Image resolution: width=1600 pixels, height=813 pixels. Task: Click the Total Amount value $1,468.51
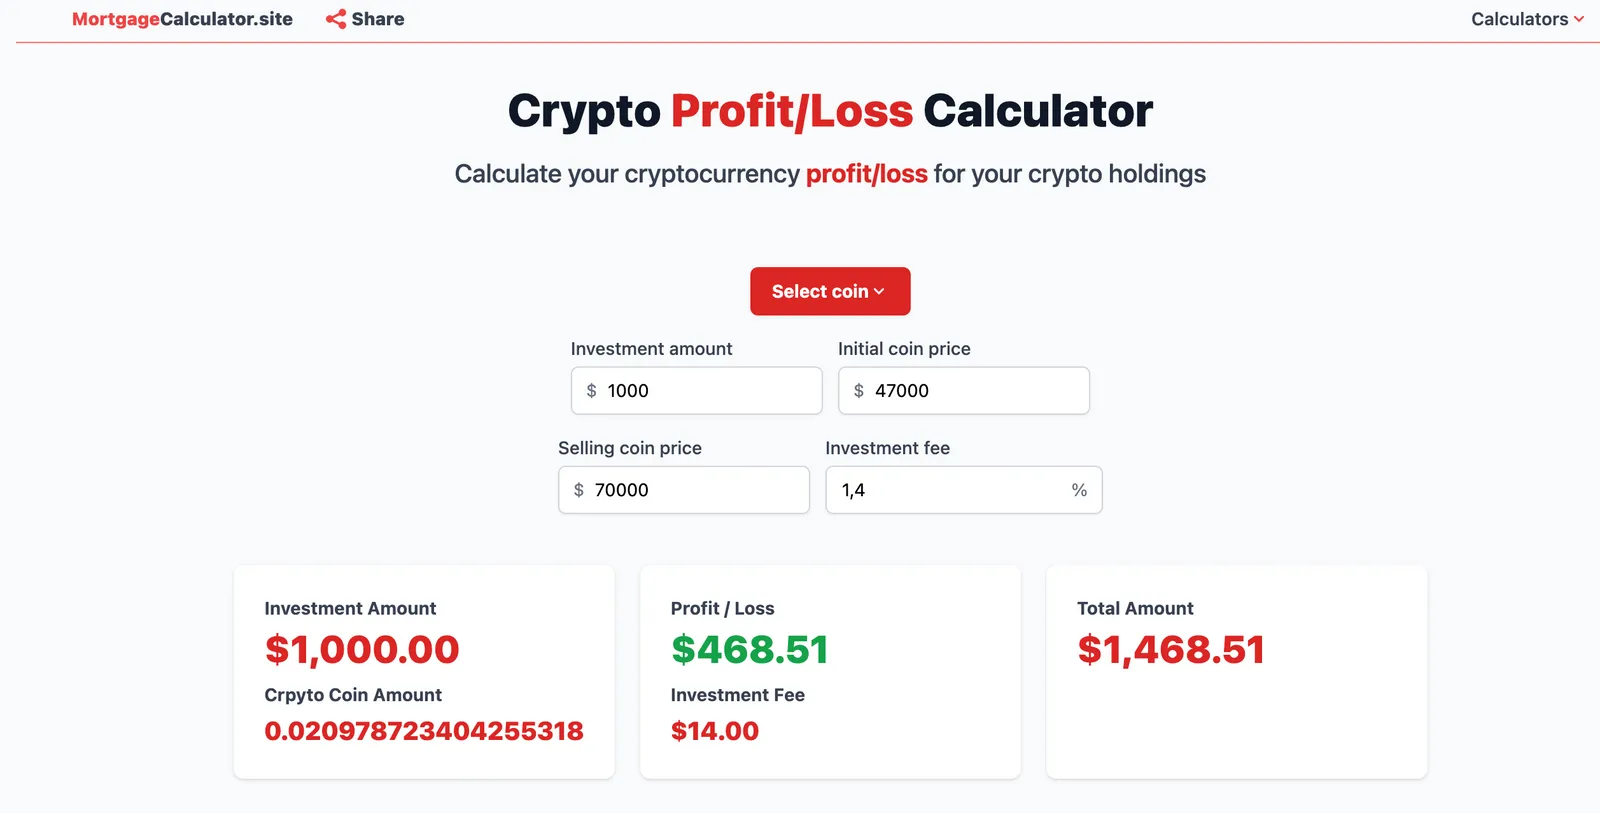[x=1171, y=650]
